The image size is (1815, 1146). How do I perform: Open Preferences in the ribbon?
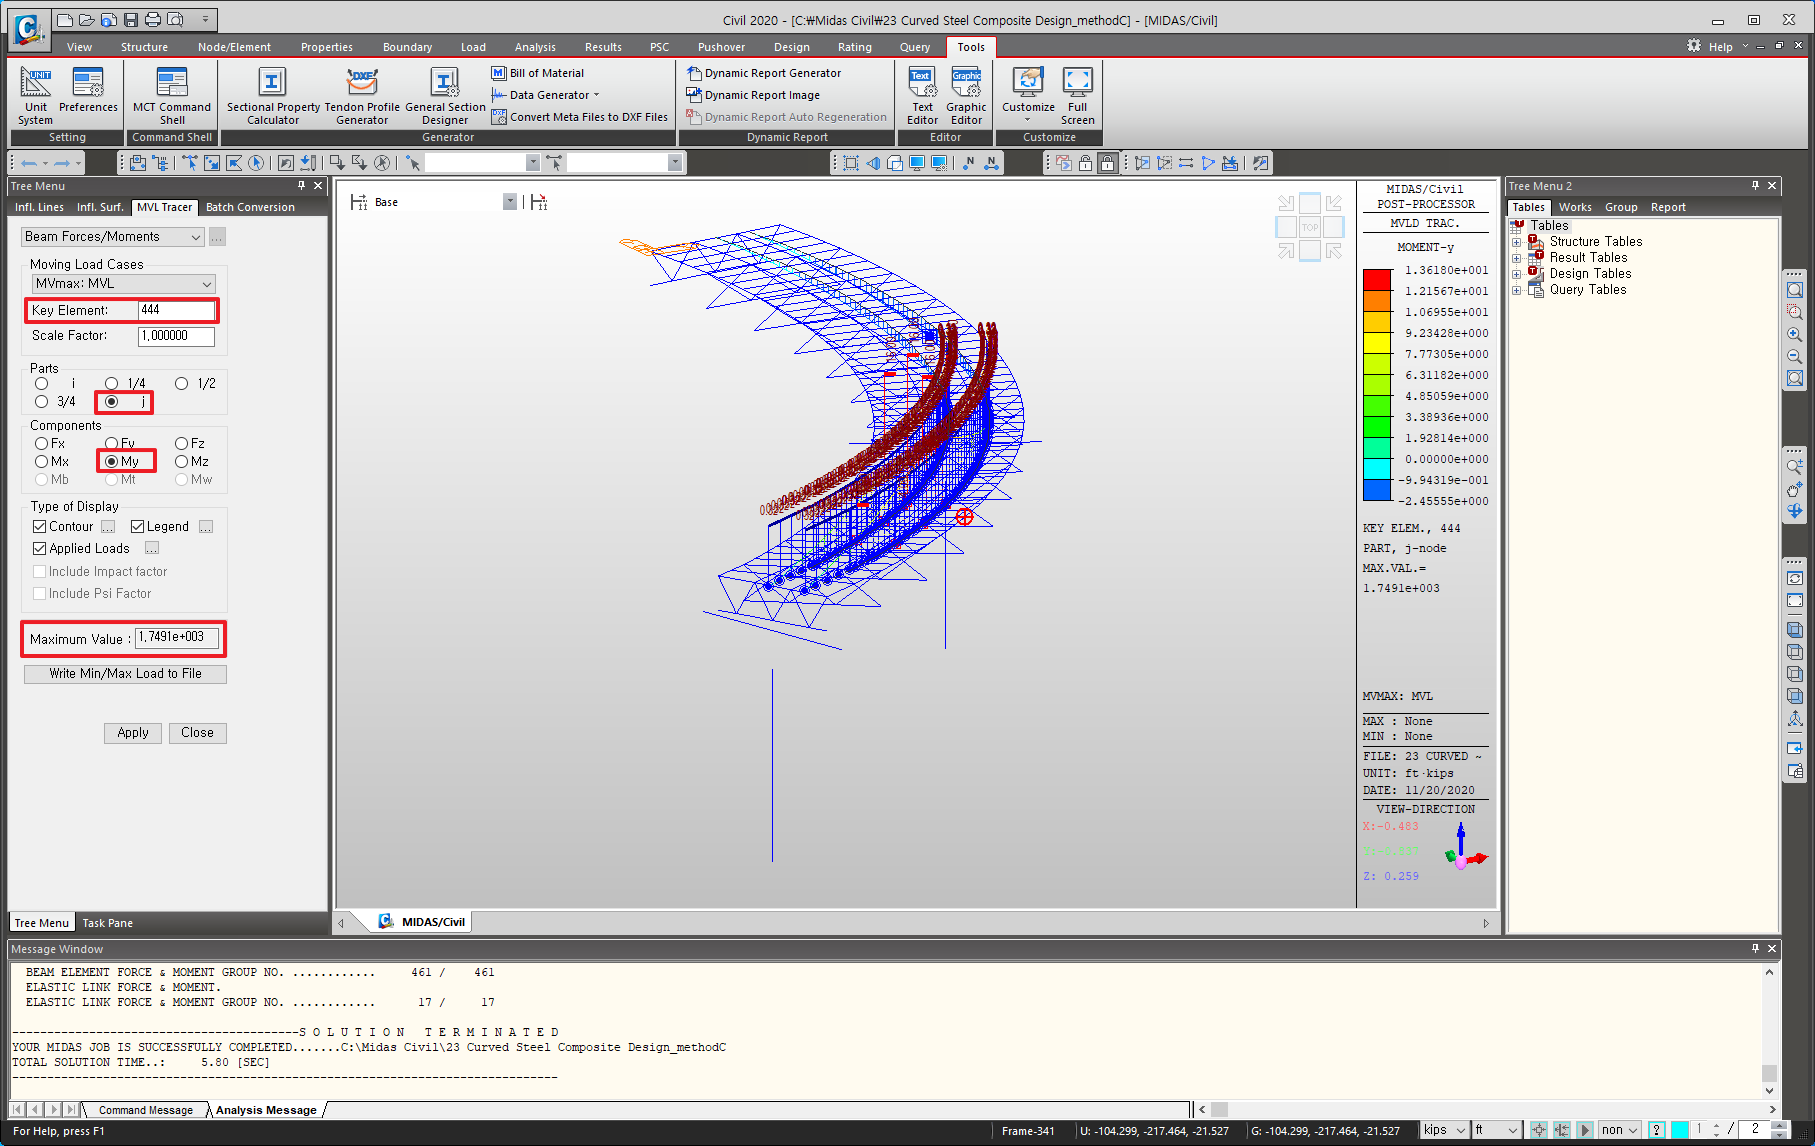click(88, 90)
